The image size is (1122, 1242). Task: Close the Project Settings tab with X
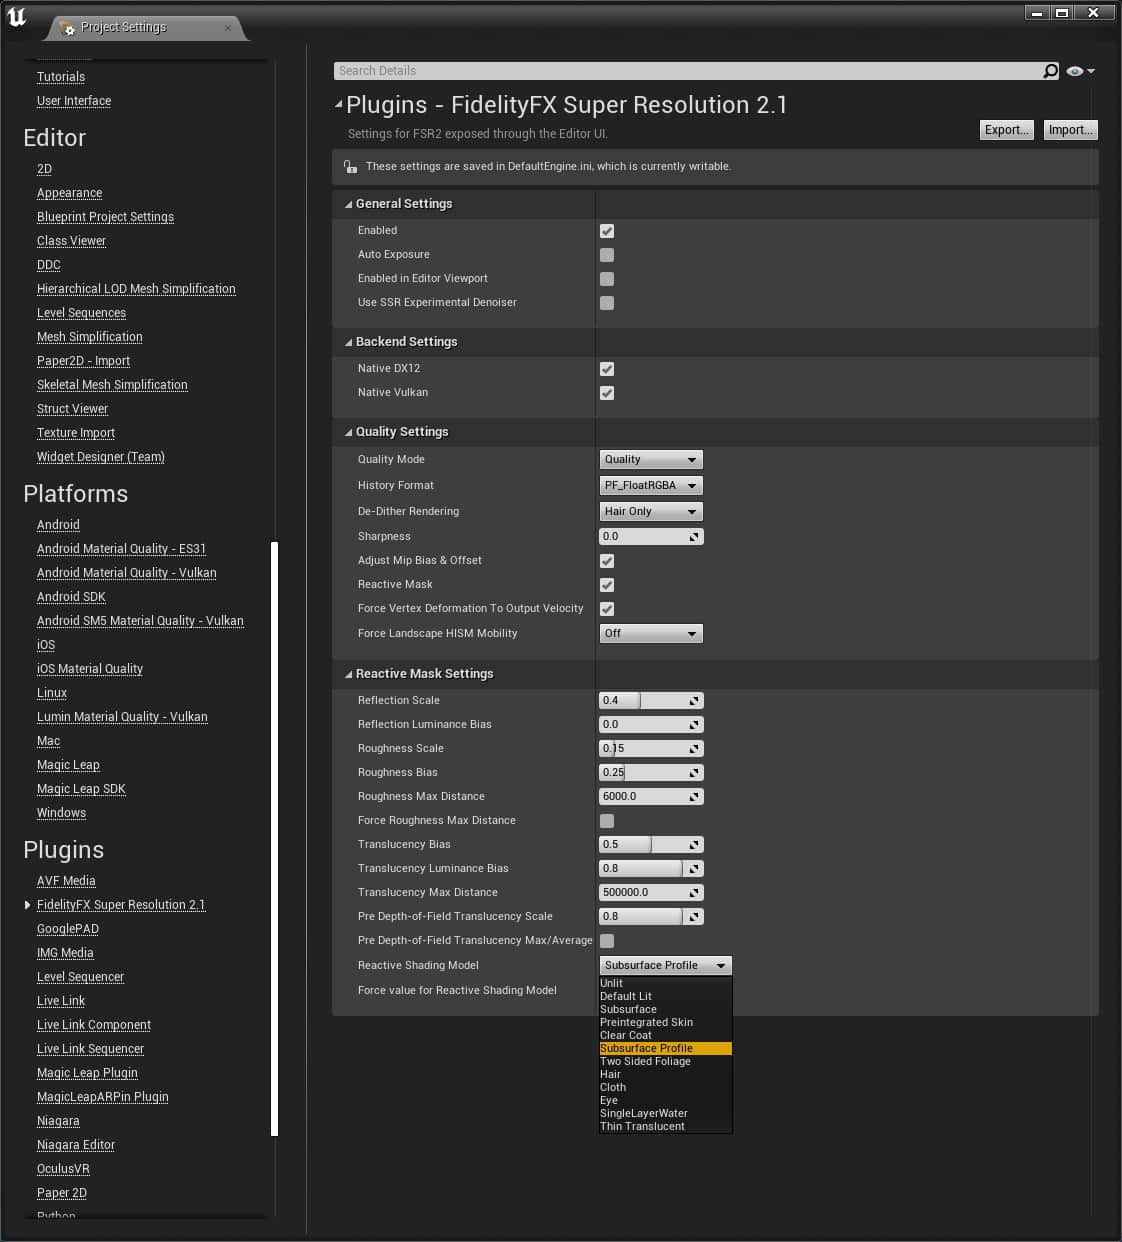[228, 28]
